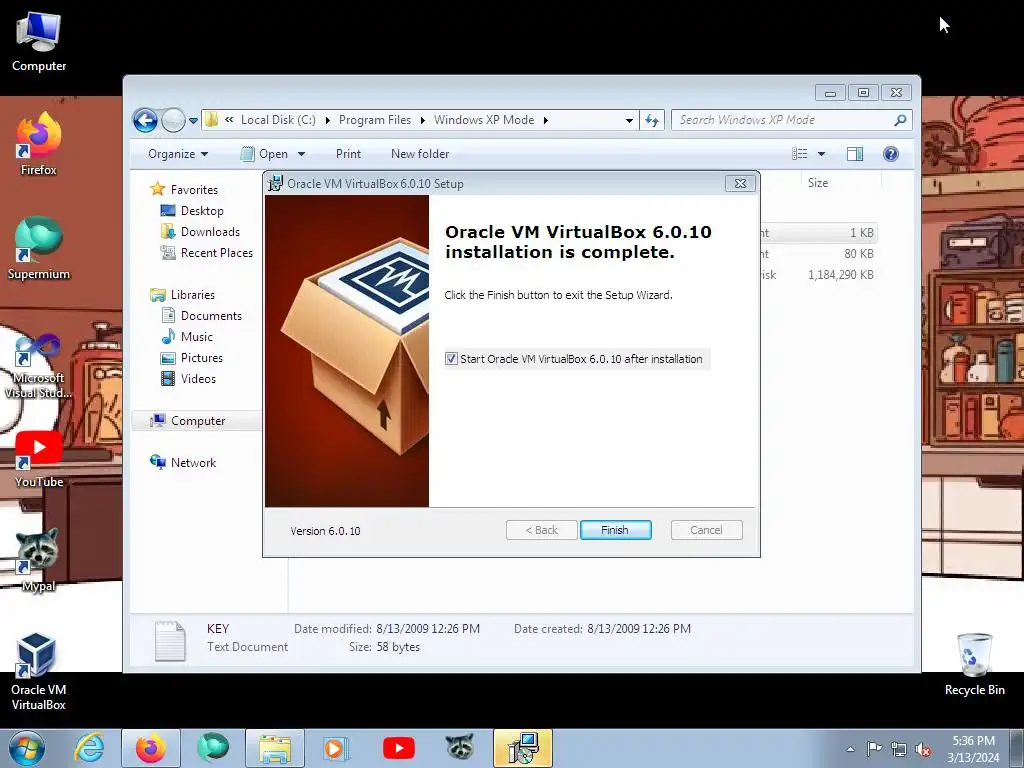
Task: Open Microsoft Visual Studio desktop shortcut
Action: [39, 366]
